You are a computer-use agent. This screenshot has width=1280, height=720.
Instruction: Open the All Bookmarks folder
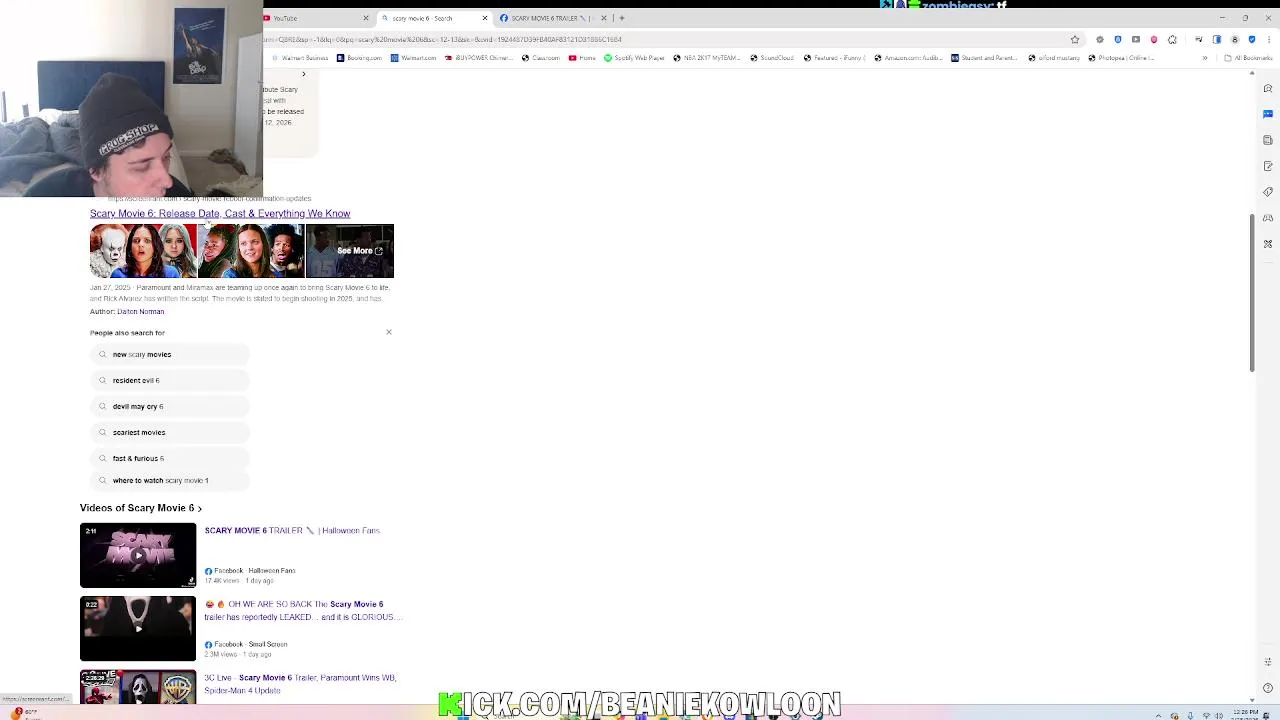click(1248, 58)
